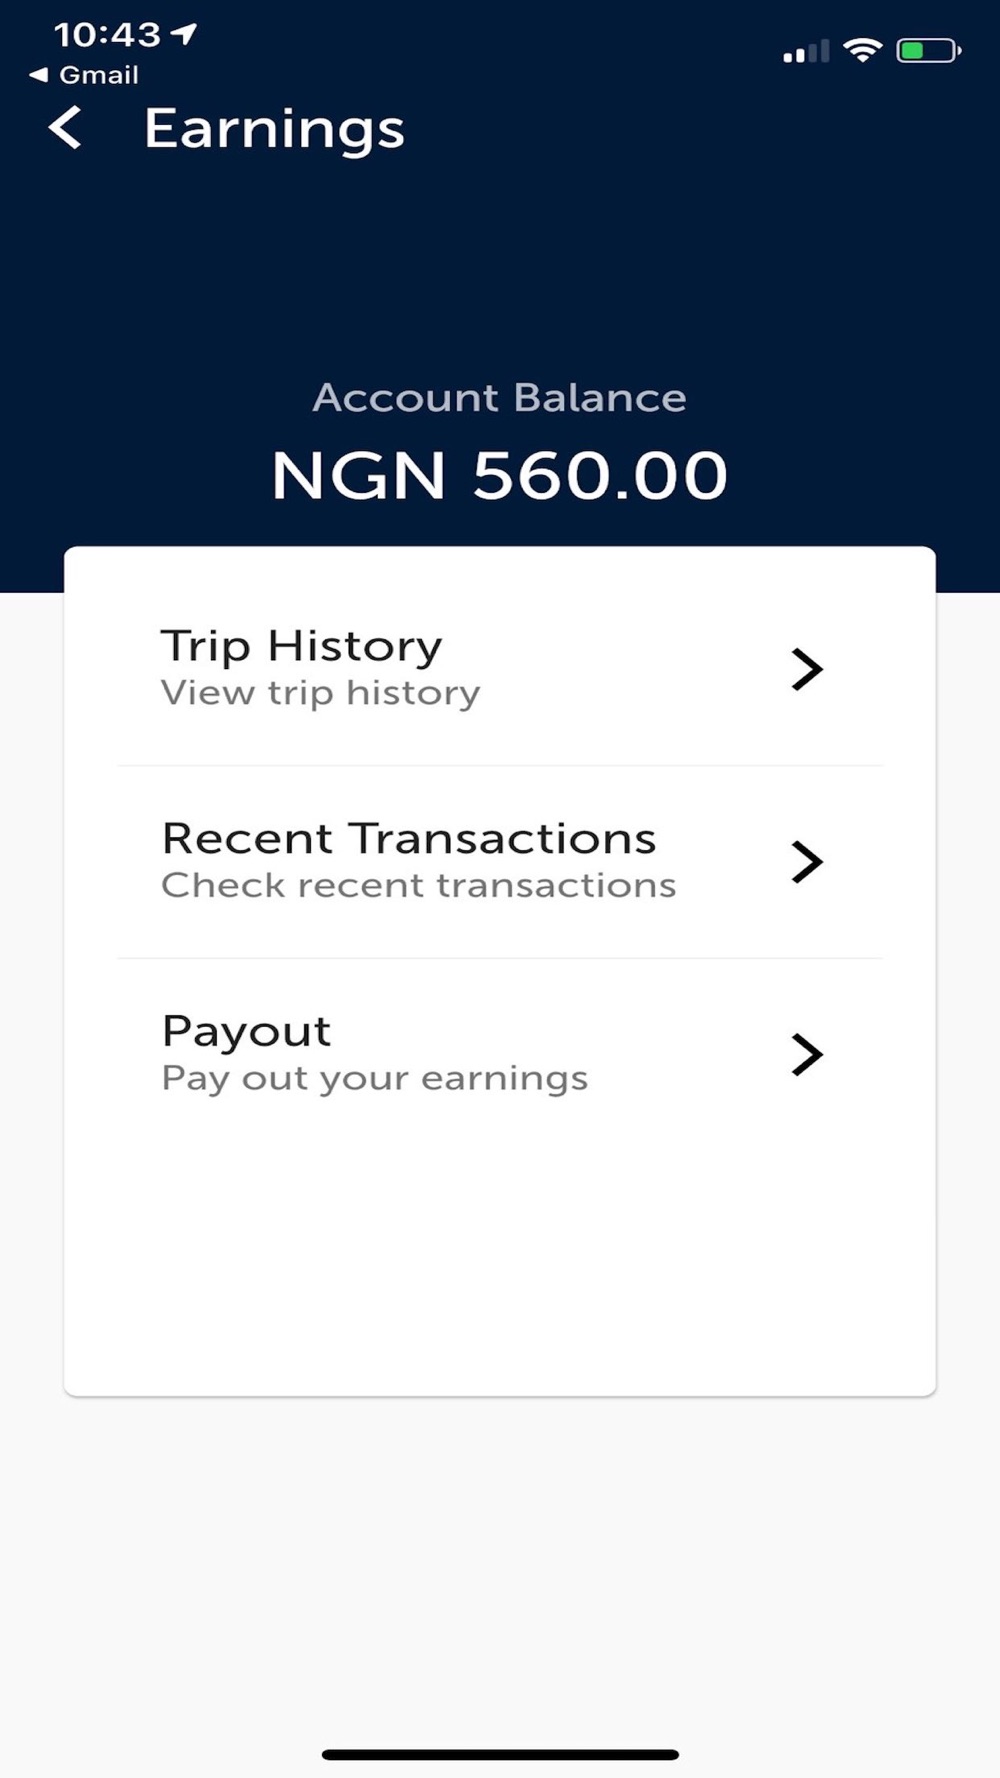Tap the back arrow beside Earnings
The height and width of the screenshot is (1778, 1000).
tap(66, 129)
